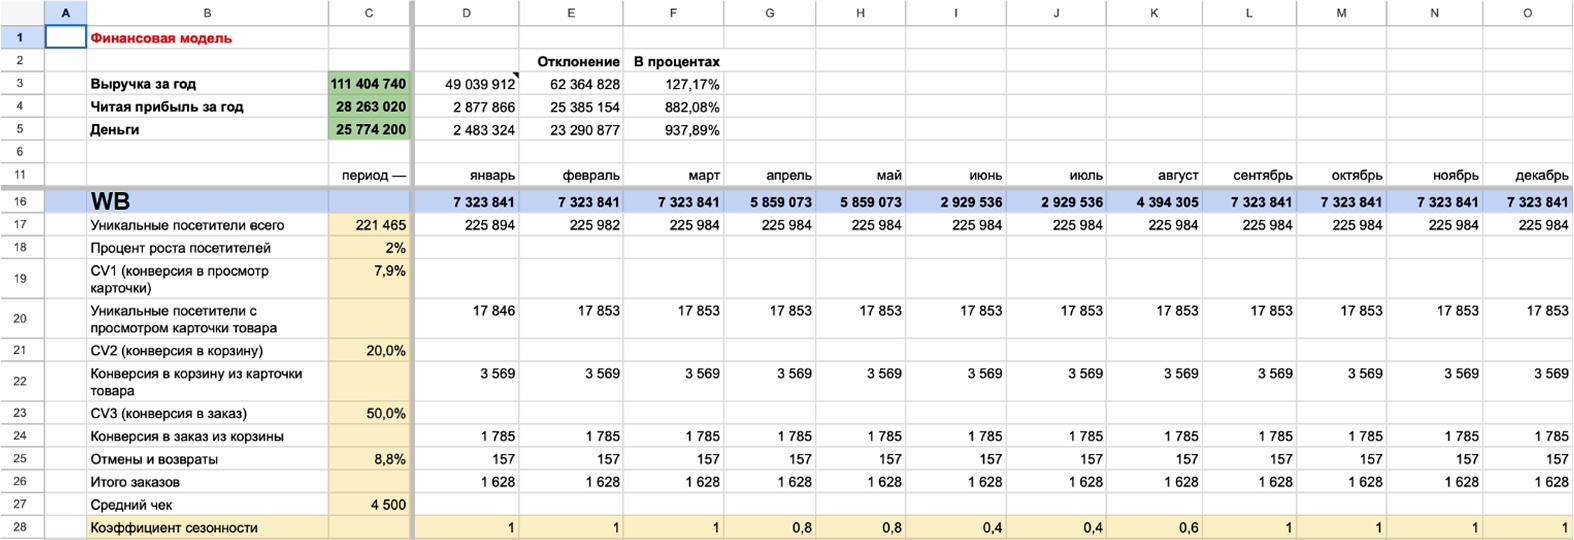This screenshot has width=1574, height=540.
Task: Click cell showing 62 364 828
Action: [x=571, y=84]
